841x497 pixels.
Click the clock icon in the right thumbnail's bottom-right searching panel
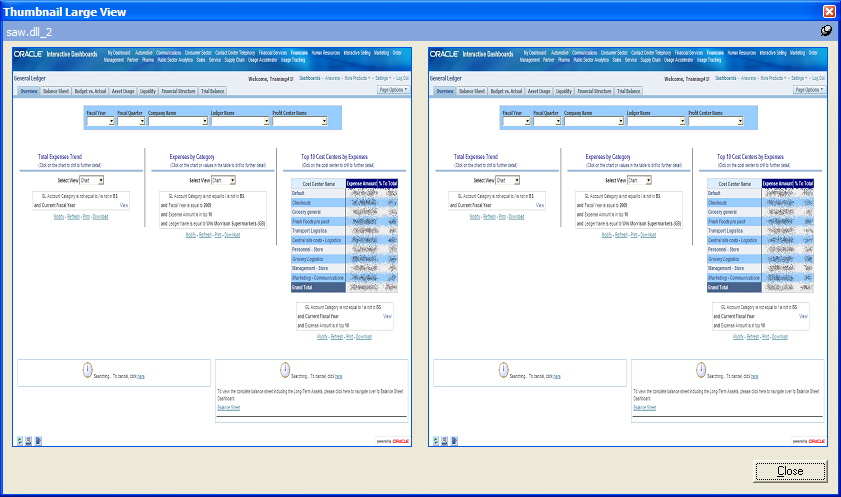tap(701, 370)
